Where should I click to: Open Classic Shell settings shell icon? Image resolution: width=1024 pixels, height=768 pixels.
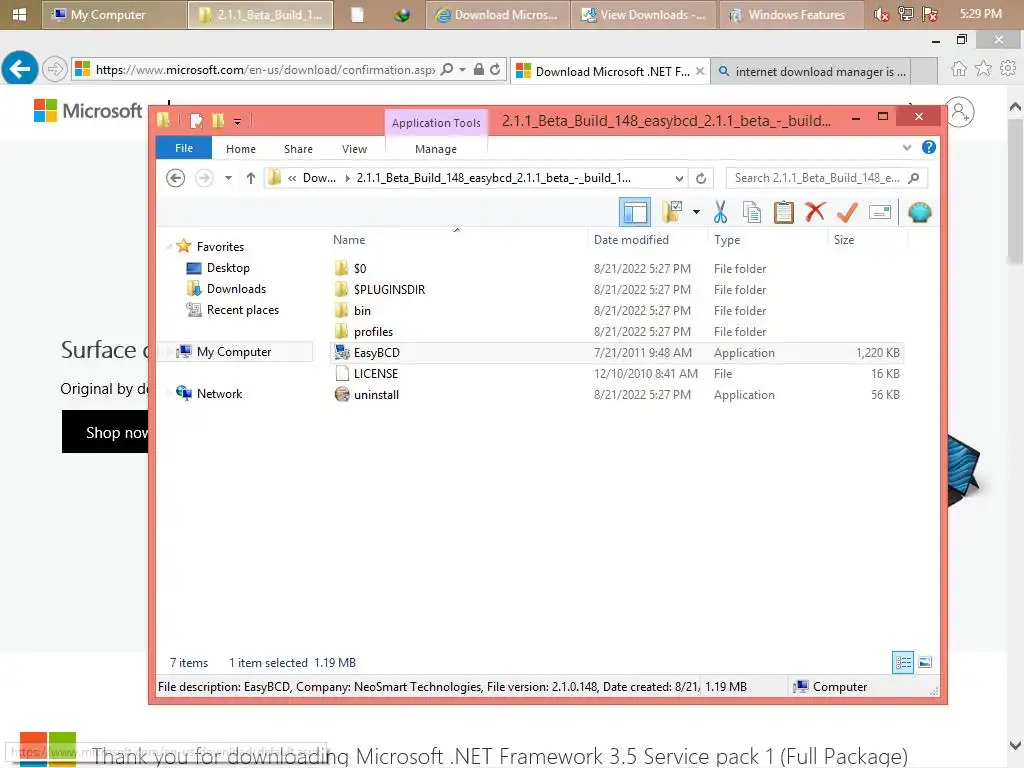click(919, 212)
